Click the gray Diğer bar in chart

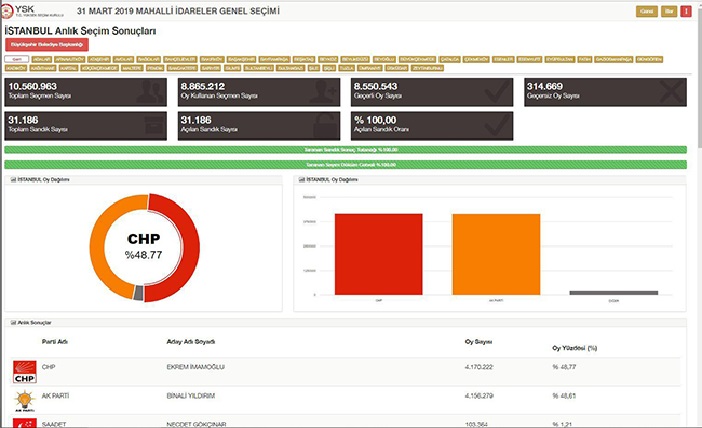coord(613,293)
